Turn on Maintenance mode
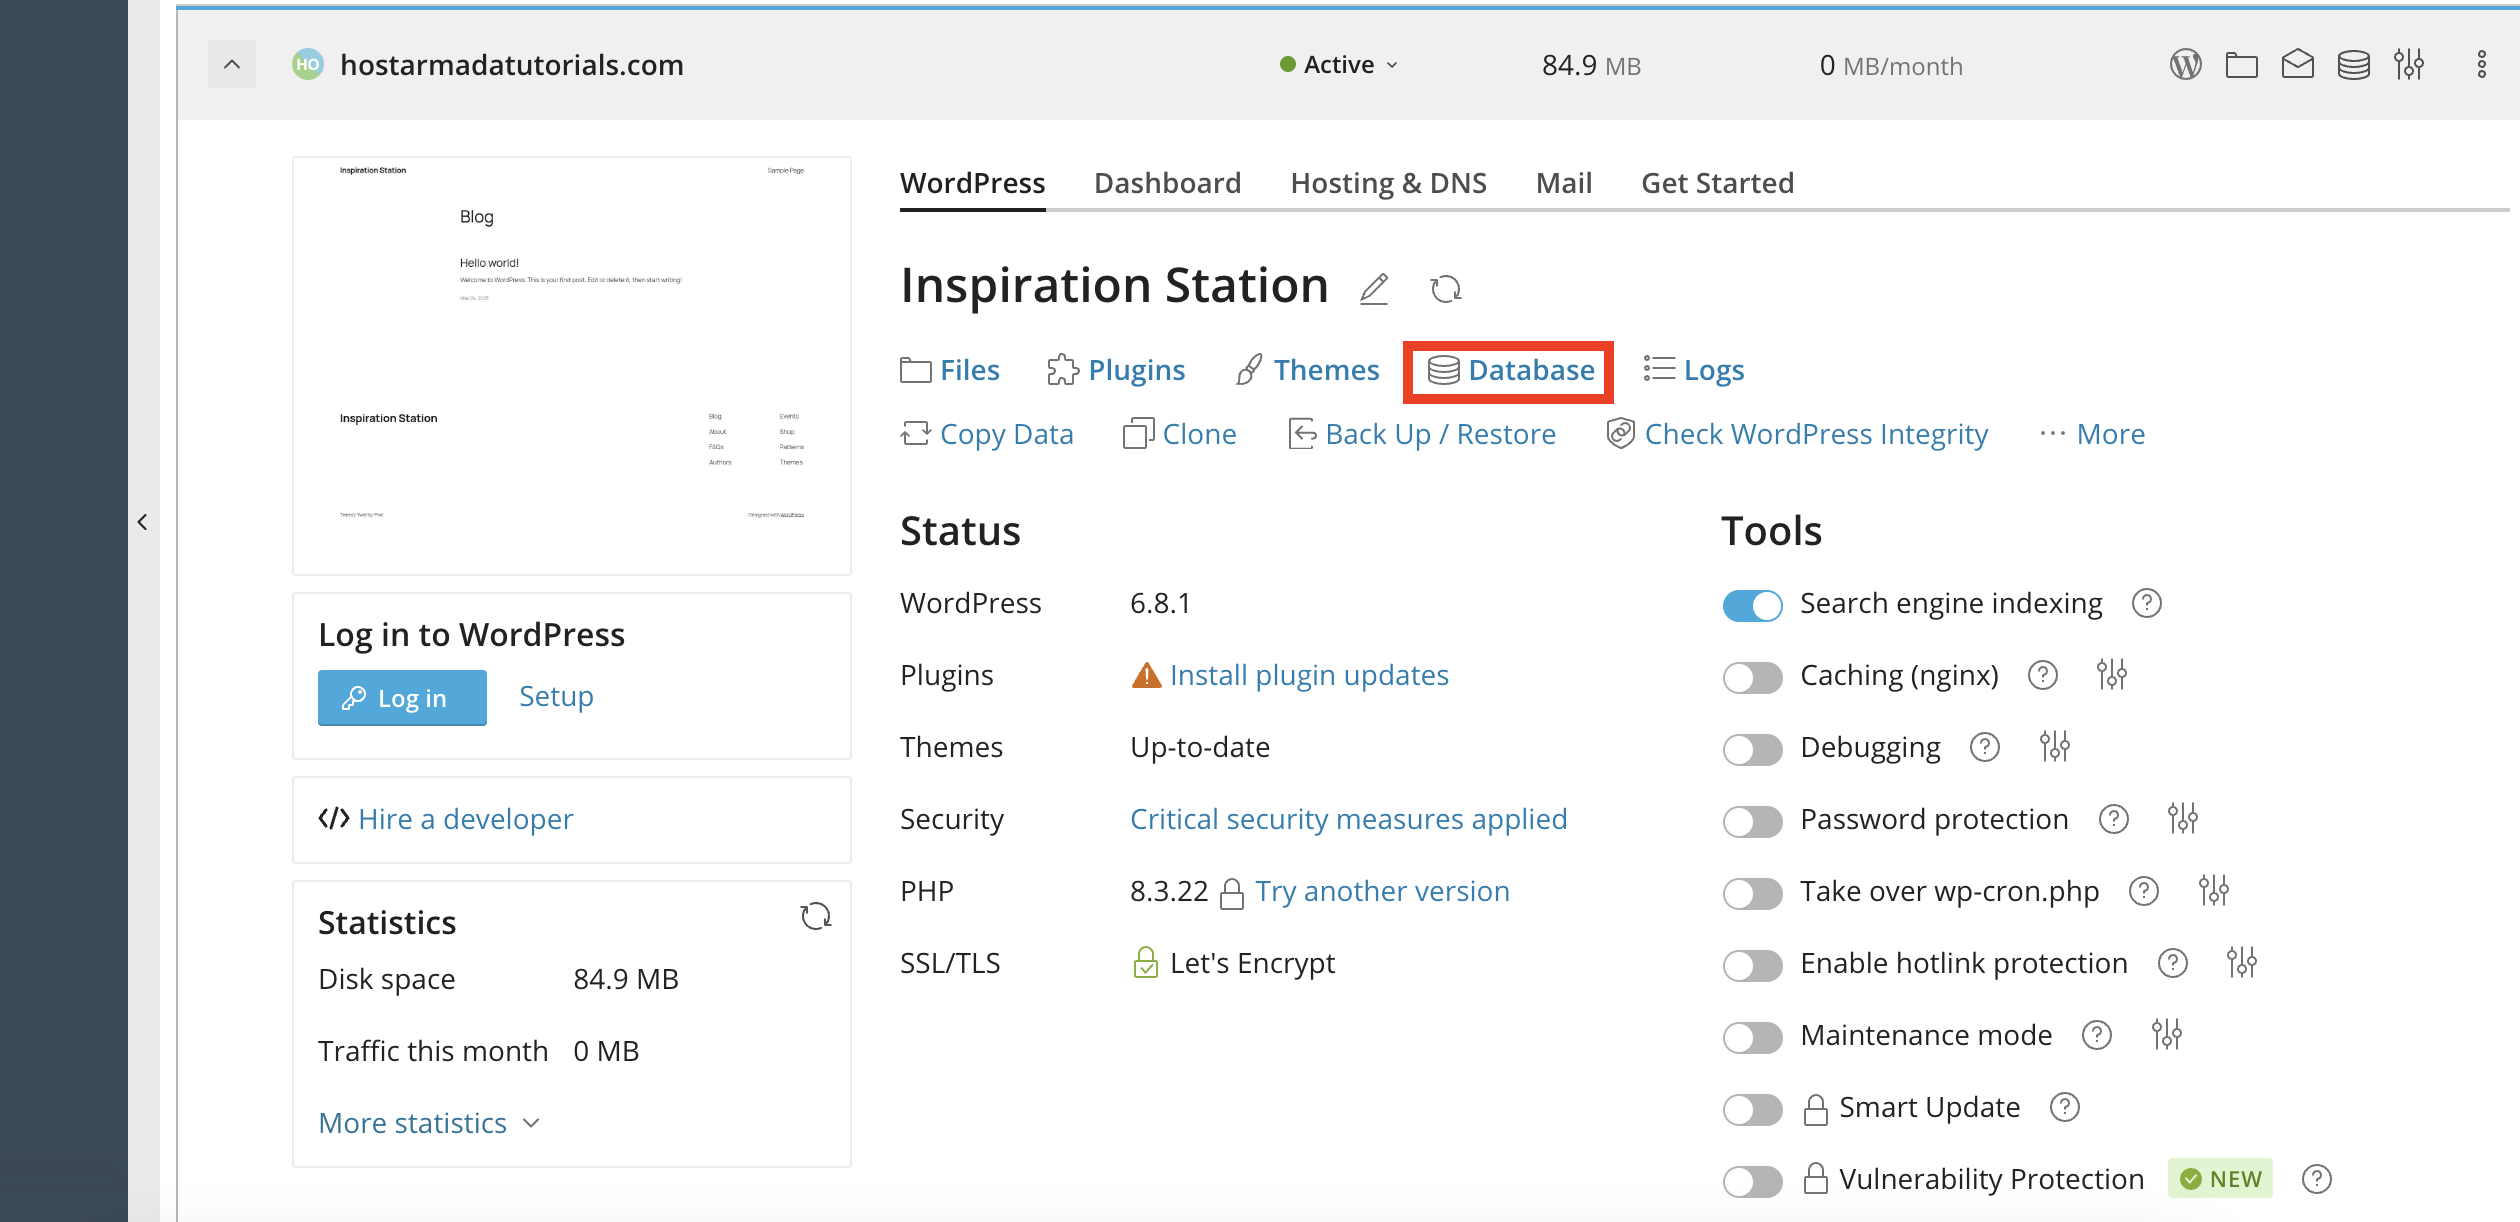 [1751, 1037]
